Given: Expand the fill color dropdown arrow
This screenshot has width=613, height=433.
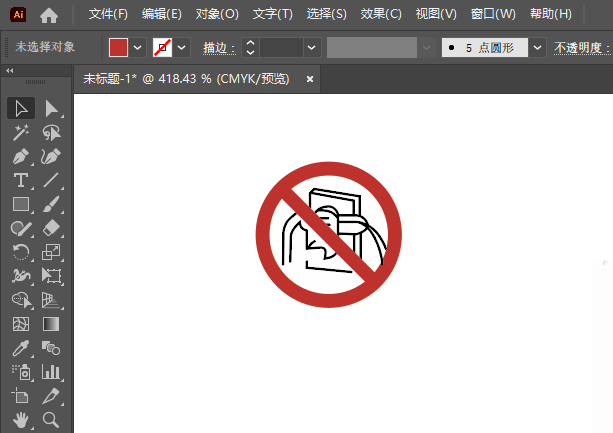Looking at the screenshot, I should click(138, 48).
